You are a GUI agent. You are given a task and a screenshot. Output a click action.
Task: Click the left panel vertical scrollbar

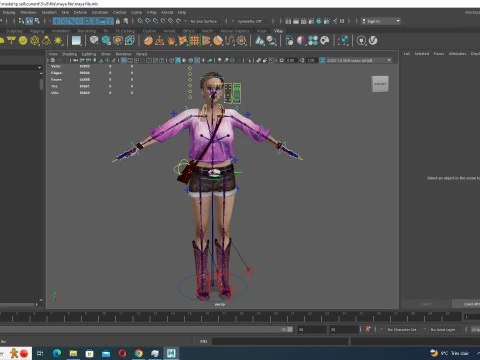pos(41,84)
